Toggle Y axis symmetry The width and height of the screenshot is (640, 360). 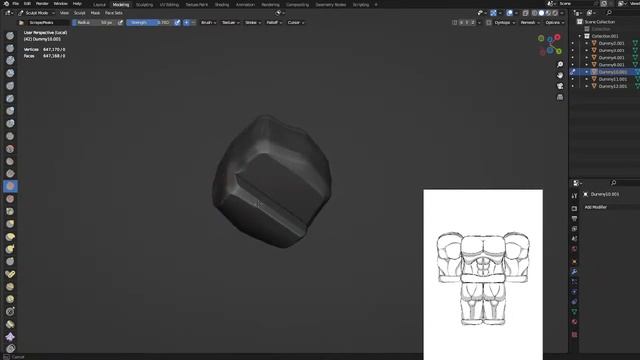pyautogui.click(x=467, y=22)
